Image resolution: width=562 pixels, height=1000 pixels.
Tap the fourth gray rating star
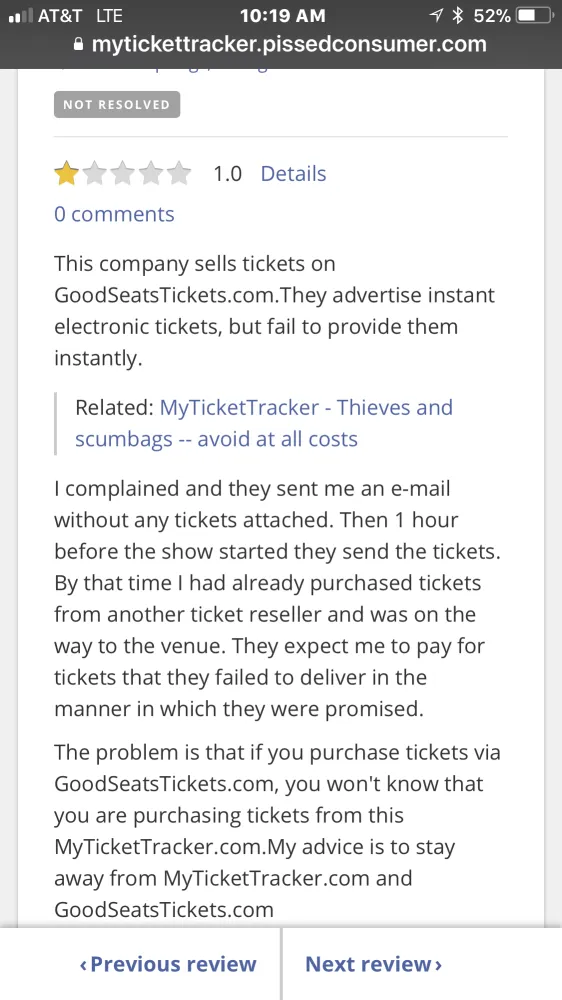pos(151,173)
